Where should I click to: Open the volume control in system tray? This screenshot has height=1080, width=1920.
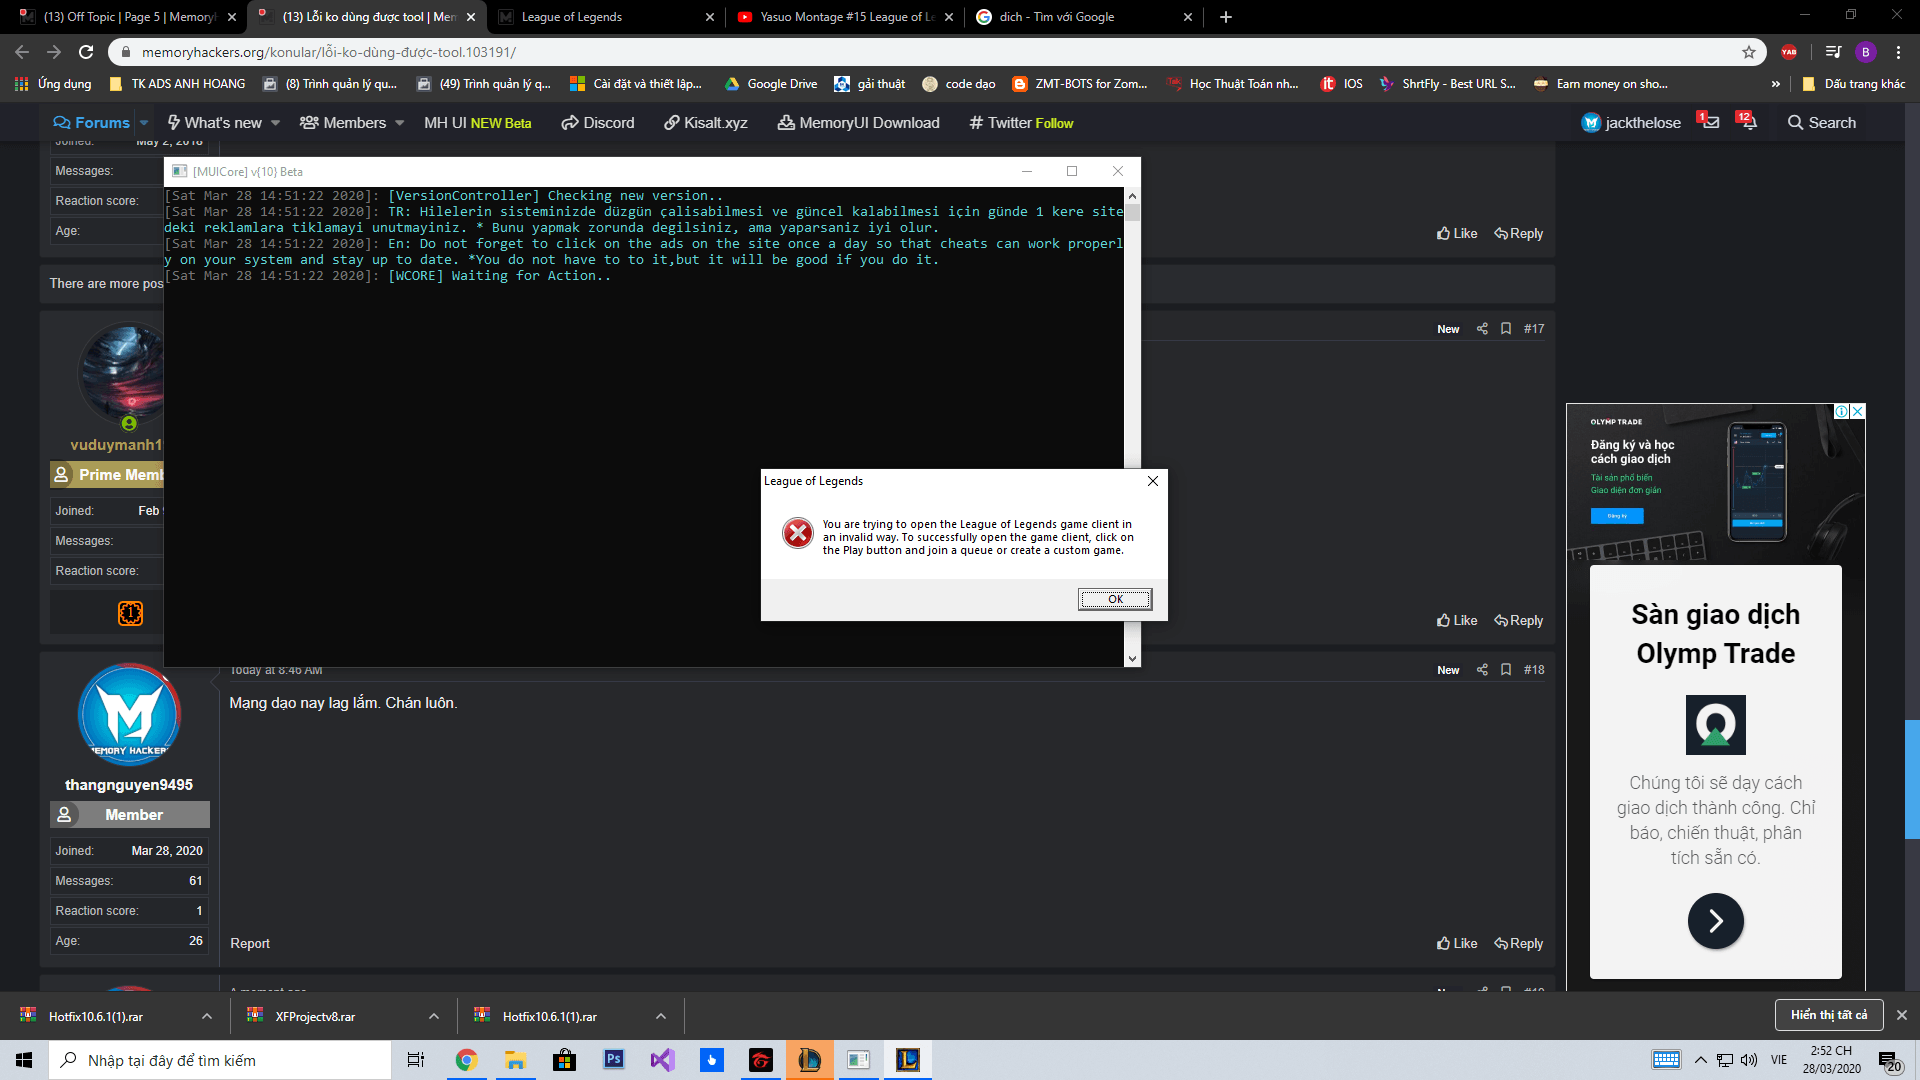coord(1749,1060)
